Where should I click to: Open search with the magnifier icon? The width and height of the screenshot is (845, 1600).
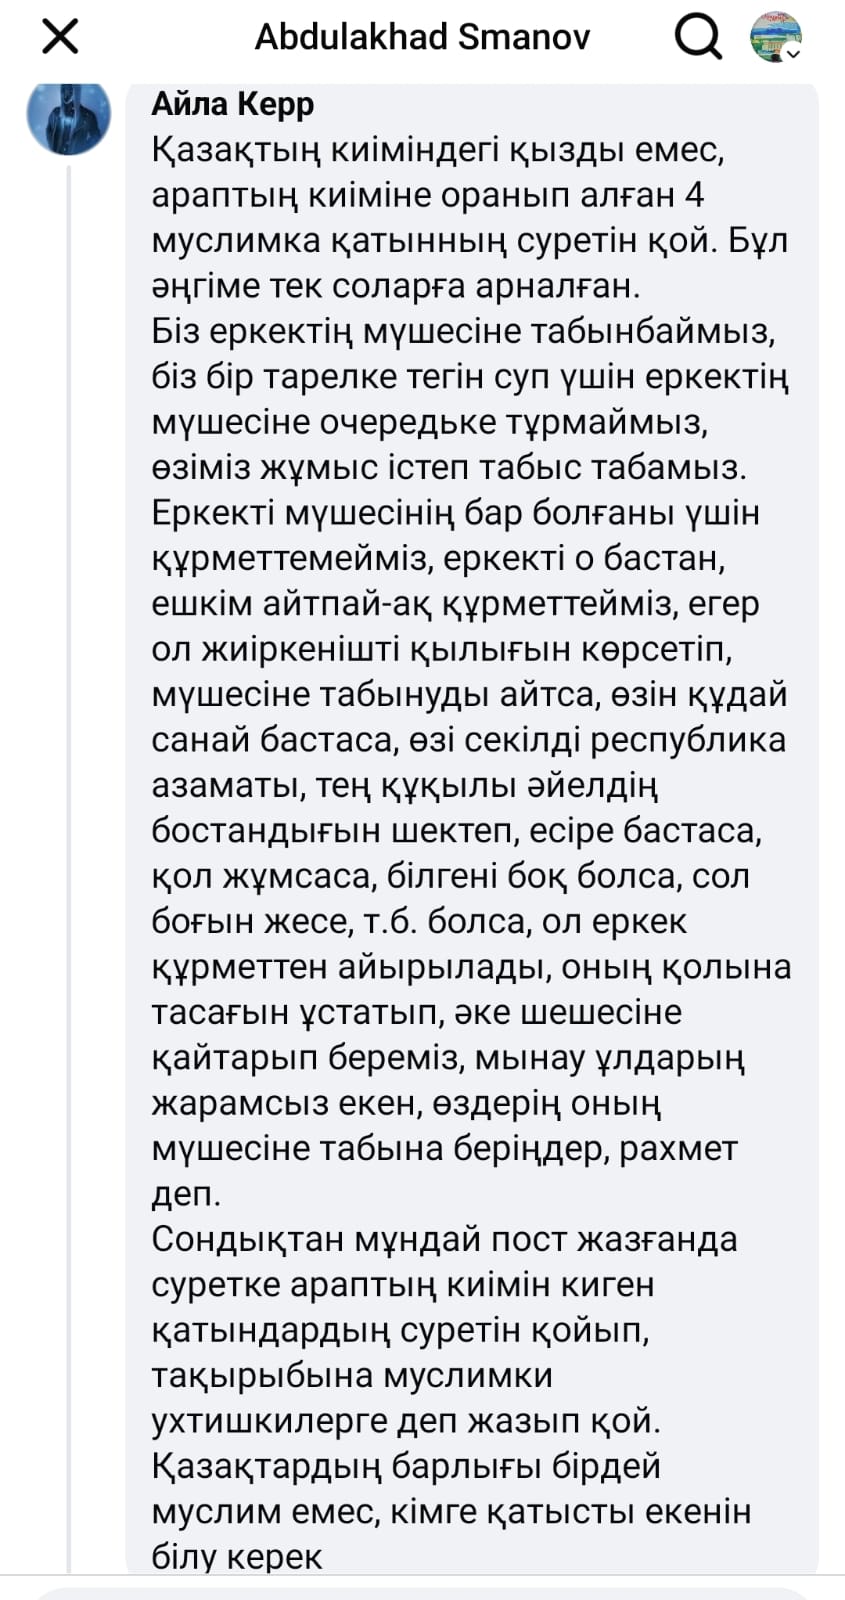698,38
